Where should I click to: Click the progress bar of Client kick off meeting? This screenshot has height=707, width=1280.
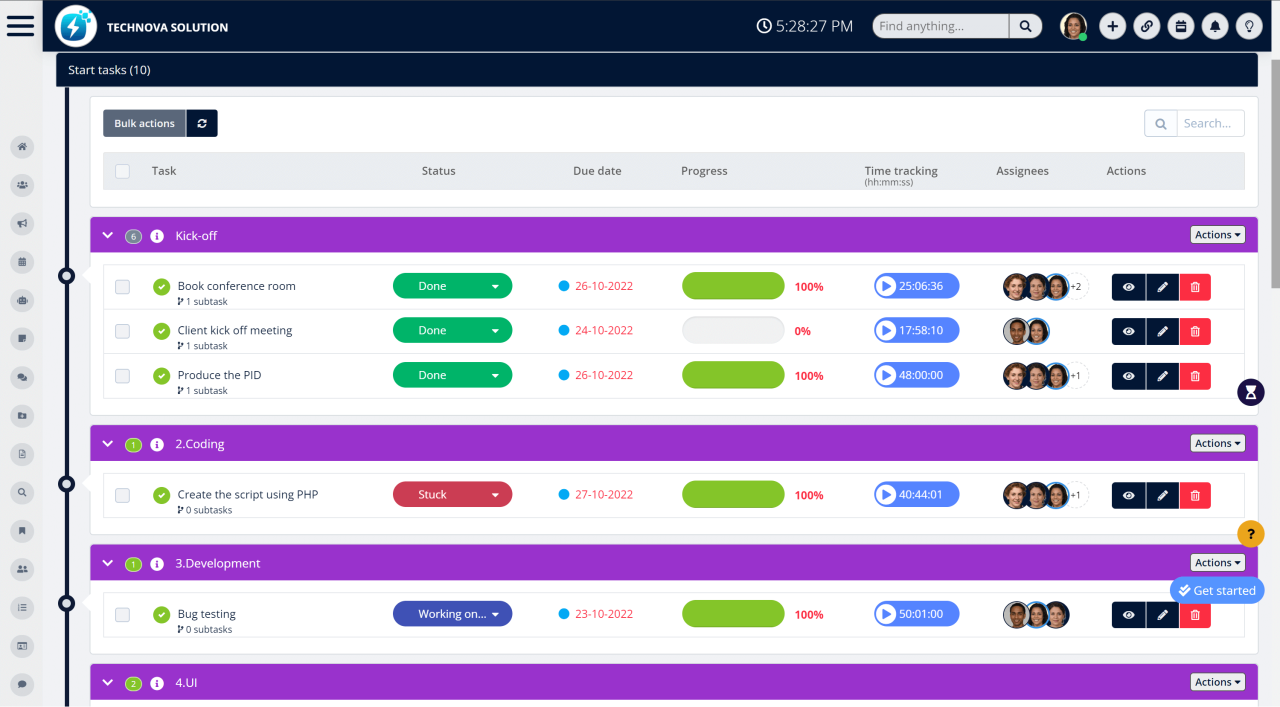(x=733, y=330)
